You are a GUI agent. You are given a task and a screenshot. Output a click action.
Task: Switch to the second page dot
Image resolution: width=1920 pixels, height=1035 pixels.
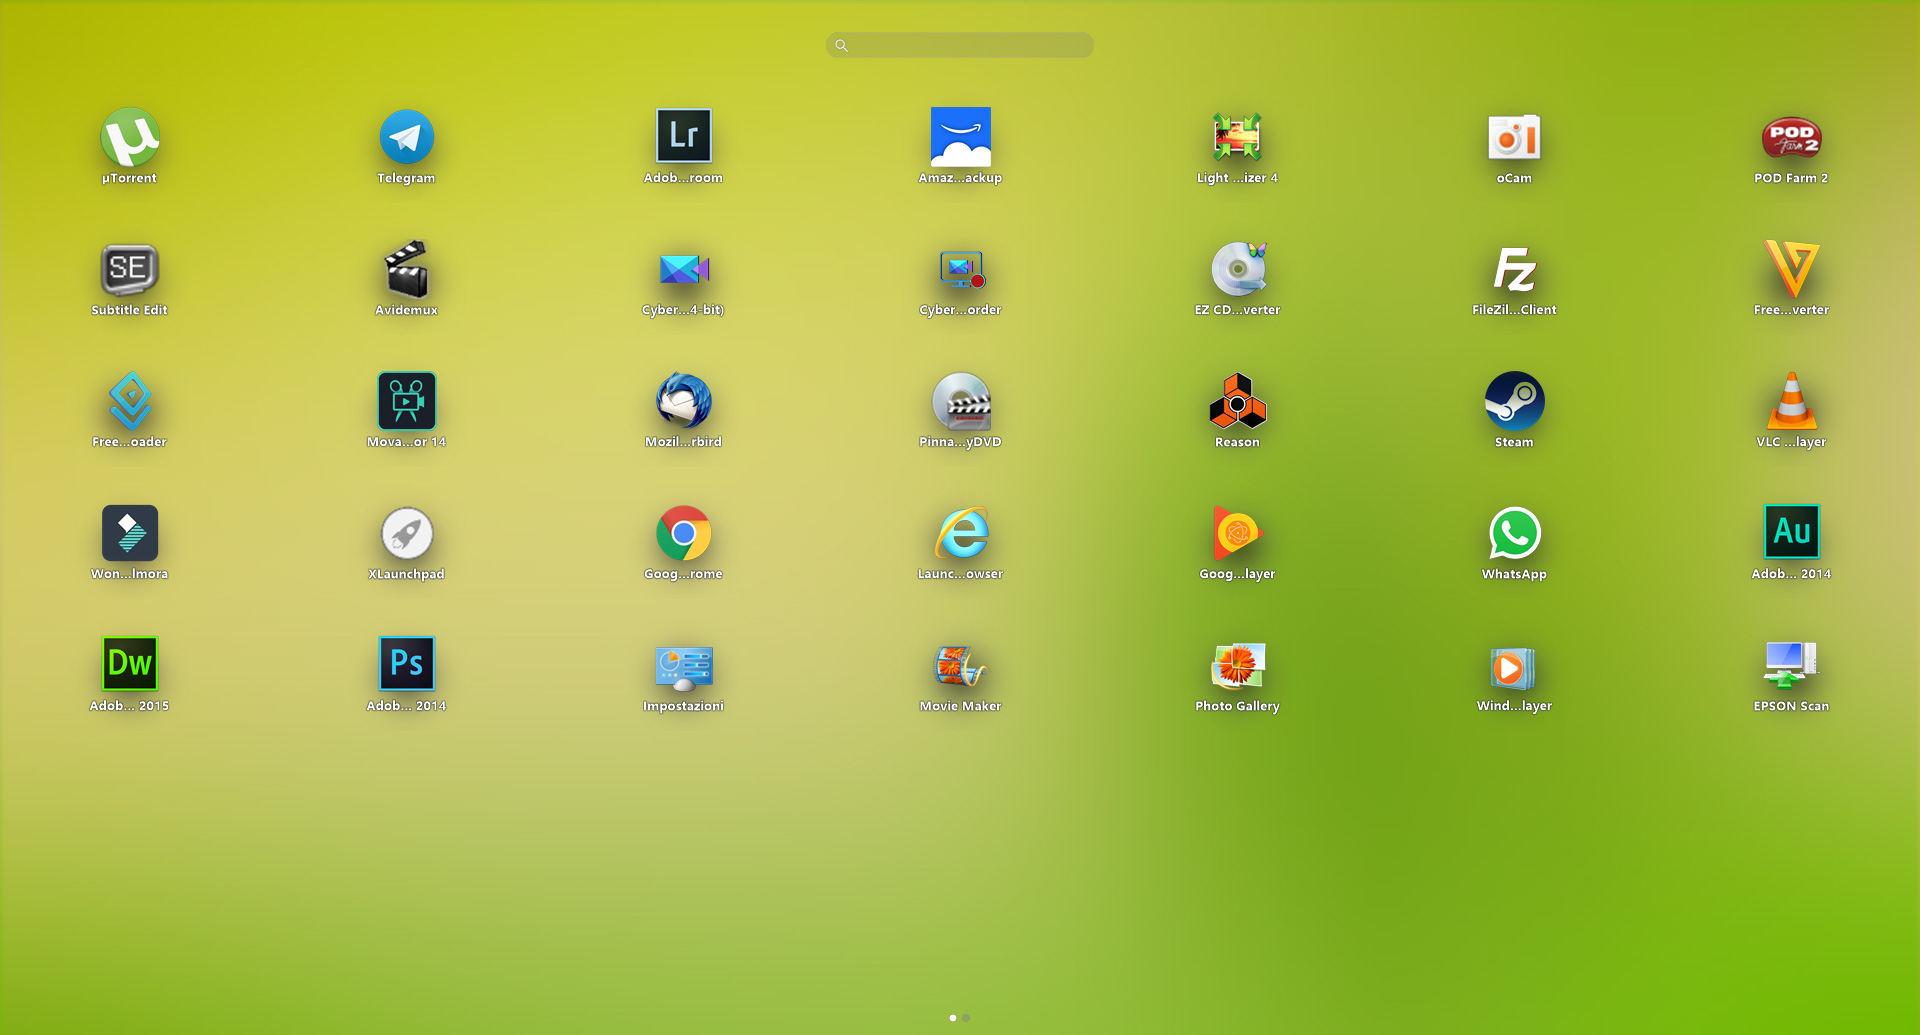[966, 1018]
